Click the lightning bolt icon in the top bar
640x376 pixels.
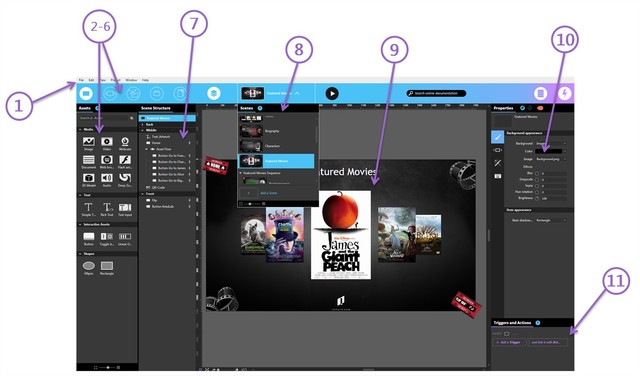coord(564,93)
